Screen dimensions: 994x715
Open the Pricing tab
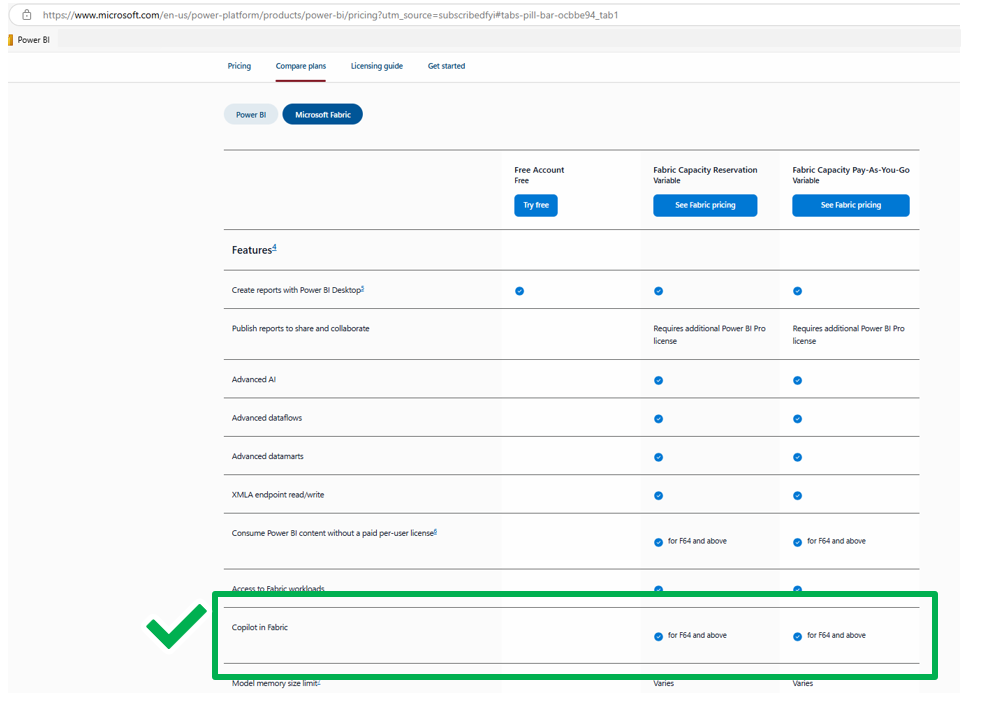239,66
